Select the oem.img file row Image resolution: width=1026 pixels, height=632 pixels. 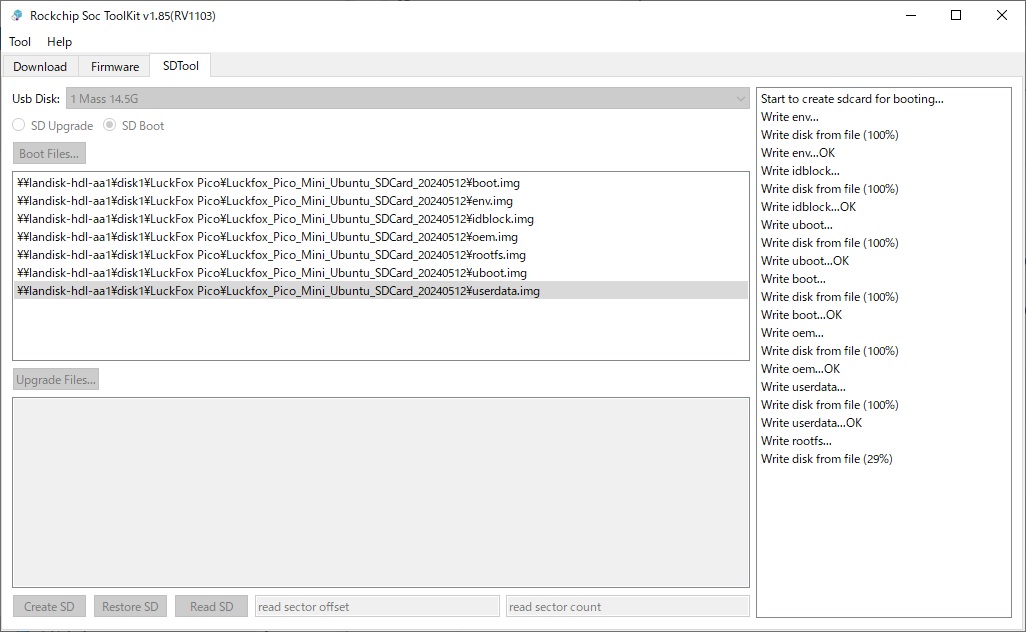[381, 237]
